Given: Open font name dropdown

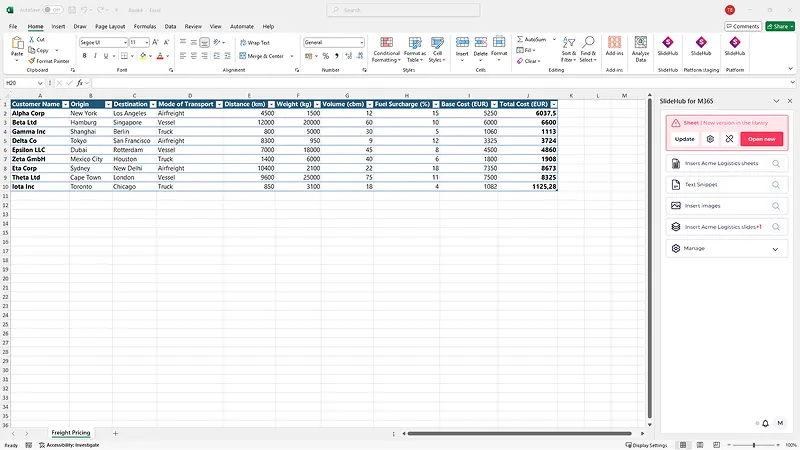Looking at the screenshot, I should click(x=125, y=42).
